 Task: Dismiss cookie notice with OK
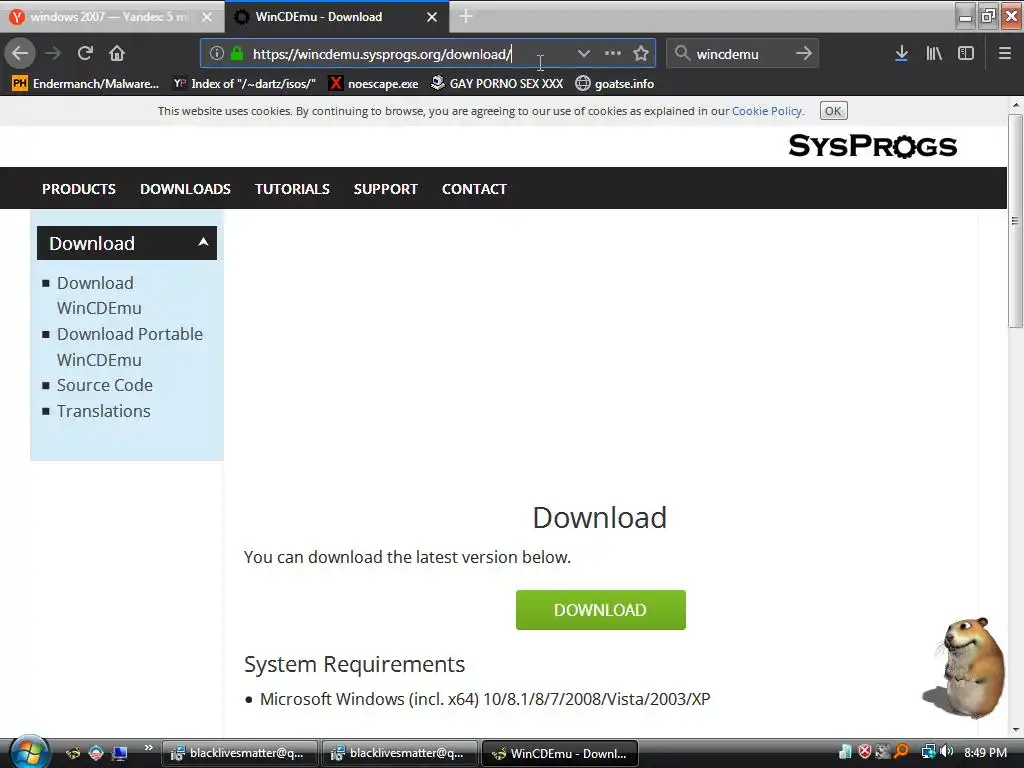(833, 111)
